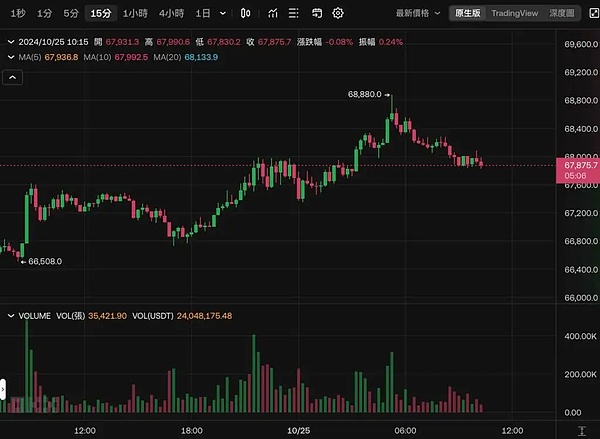Click the 400.00K volume axis label
Viewport: 600px width, 439px height.
point(580,336)
